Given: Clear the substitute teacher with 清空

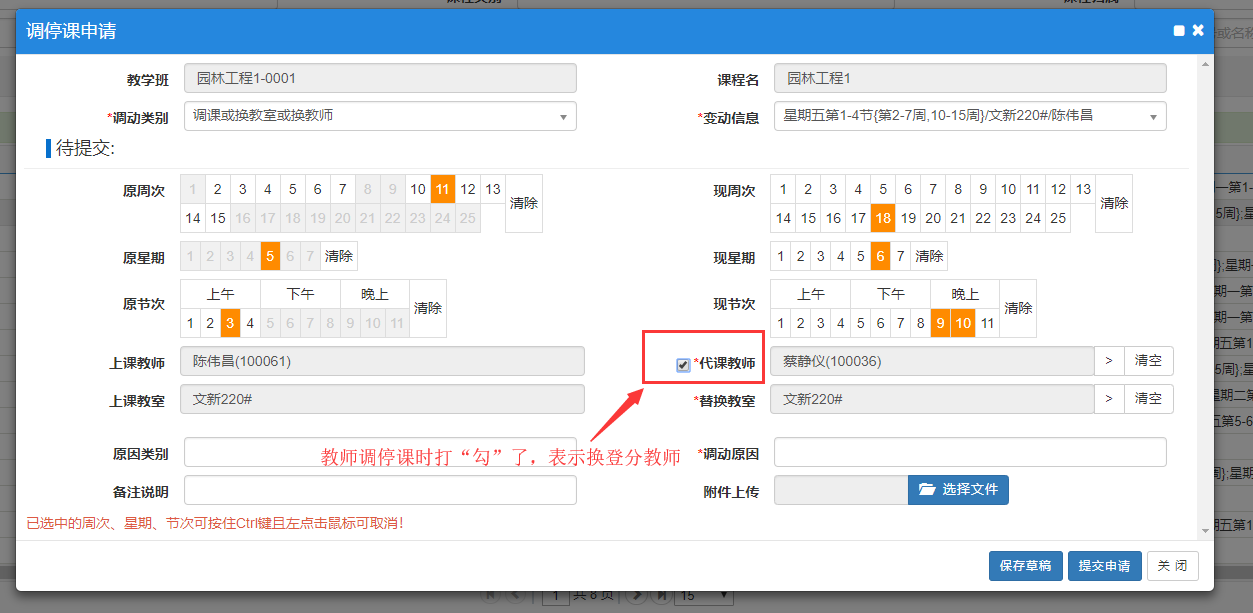Looking at the screenshot, I should [x=1148, y=361].
